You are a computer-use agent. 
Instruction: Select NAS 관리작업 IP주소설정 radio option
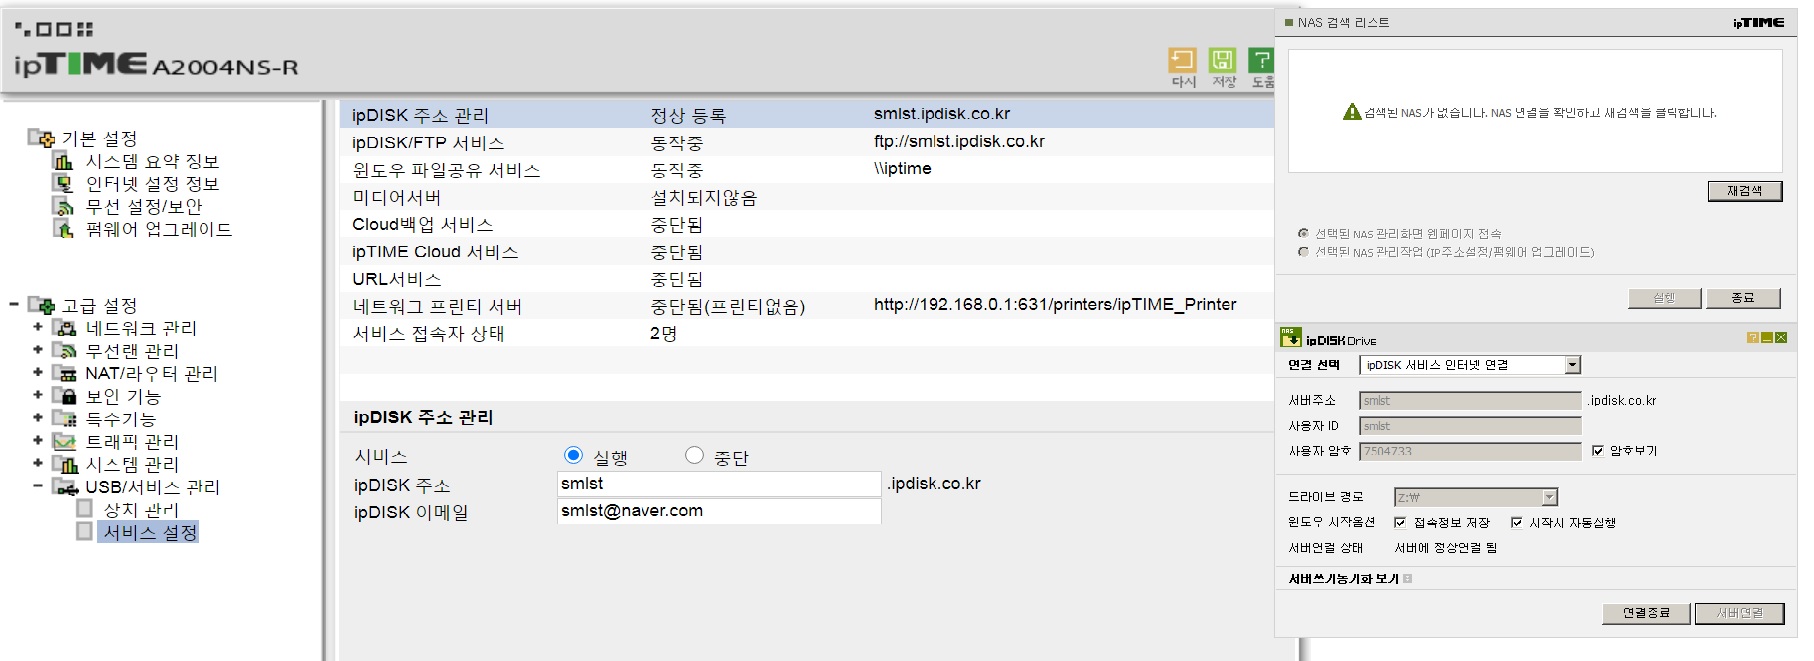[x=1303, y=252]
